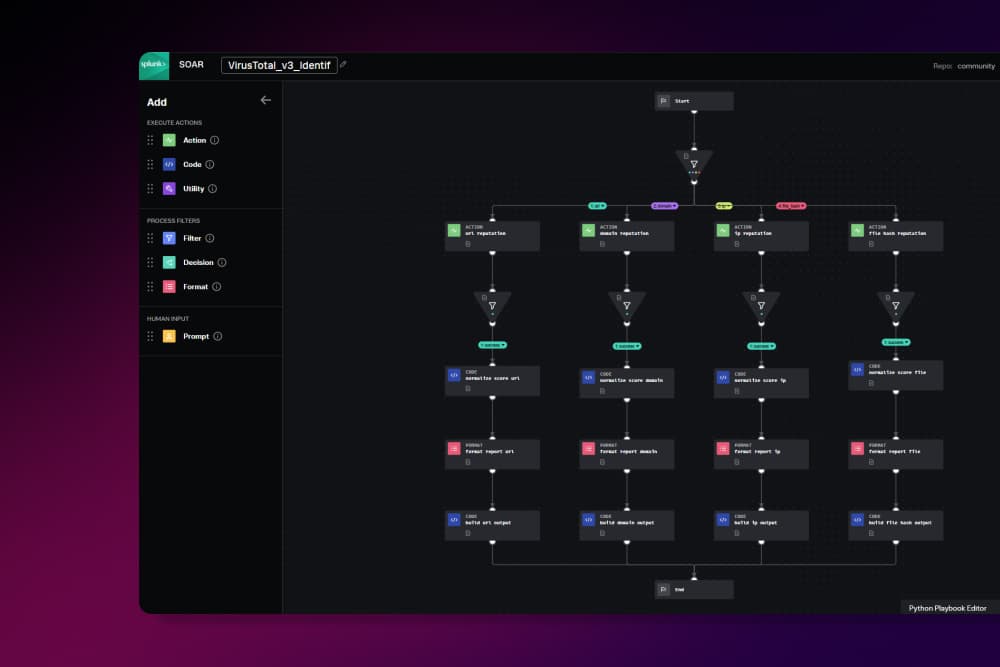Click the yellow Prompt block icon
1000x667 pixels.
pos(169,336)
